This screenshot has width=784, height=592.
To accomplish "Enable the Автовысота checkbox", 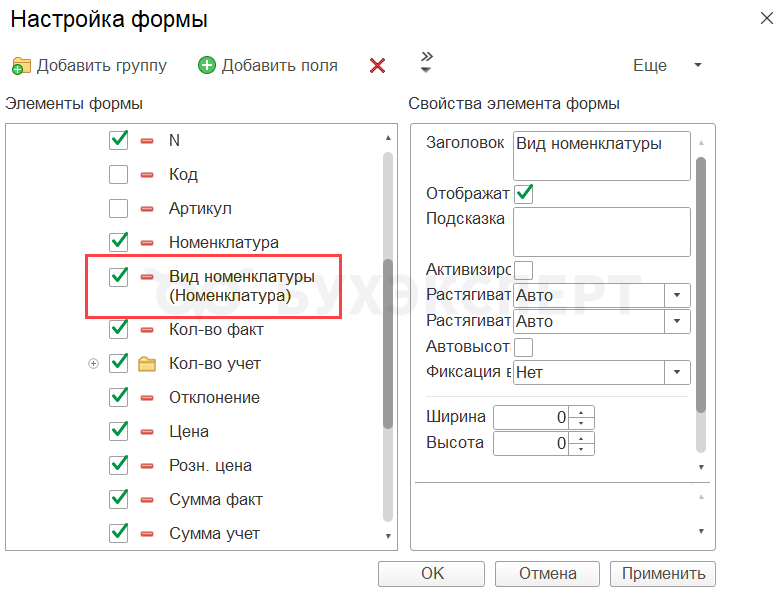I will click(x=523, y=347).
